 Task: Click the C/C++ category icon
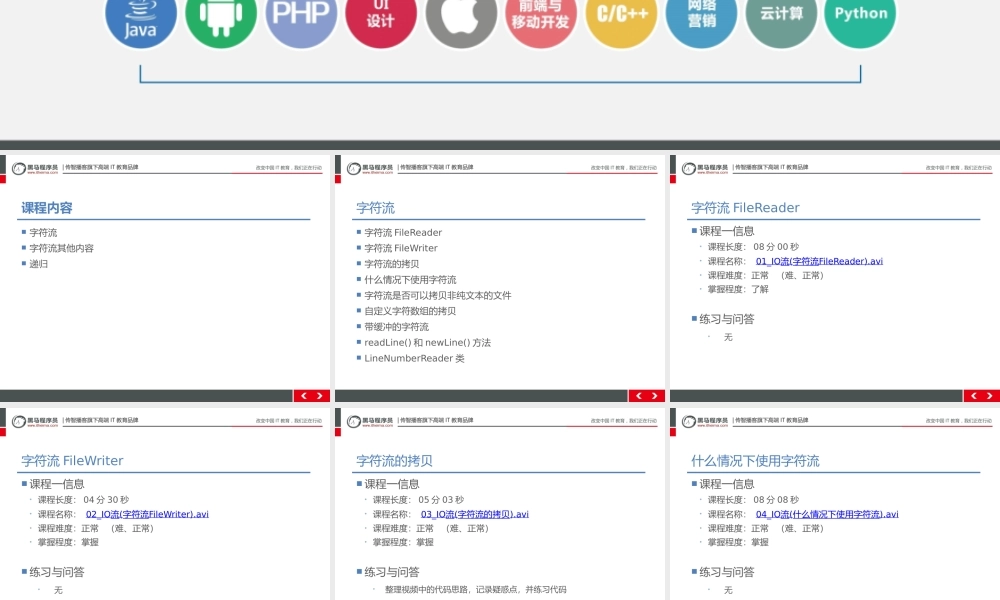click(x=620, y=16)
